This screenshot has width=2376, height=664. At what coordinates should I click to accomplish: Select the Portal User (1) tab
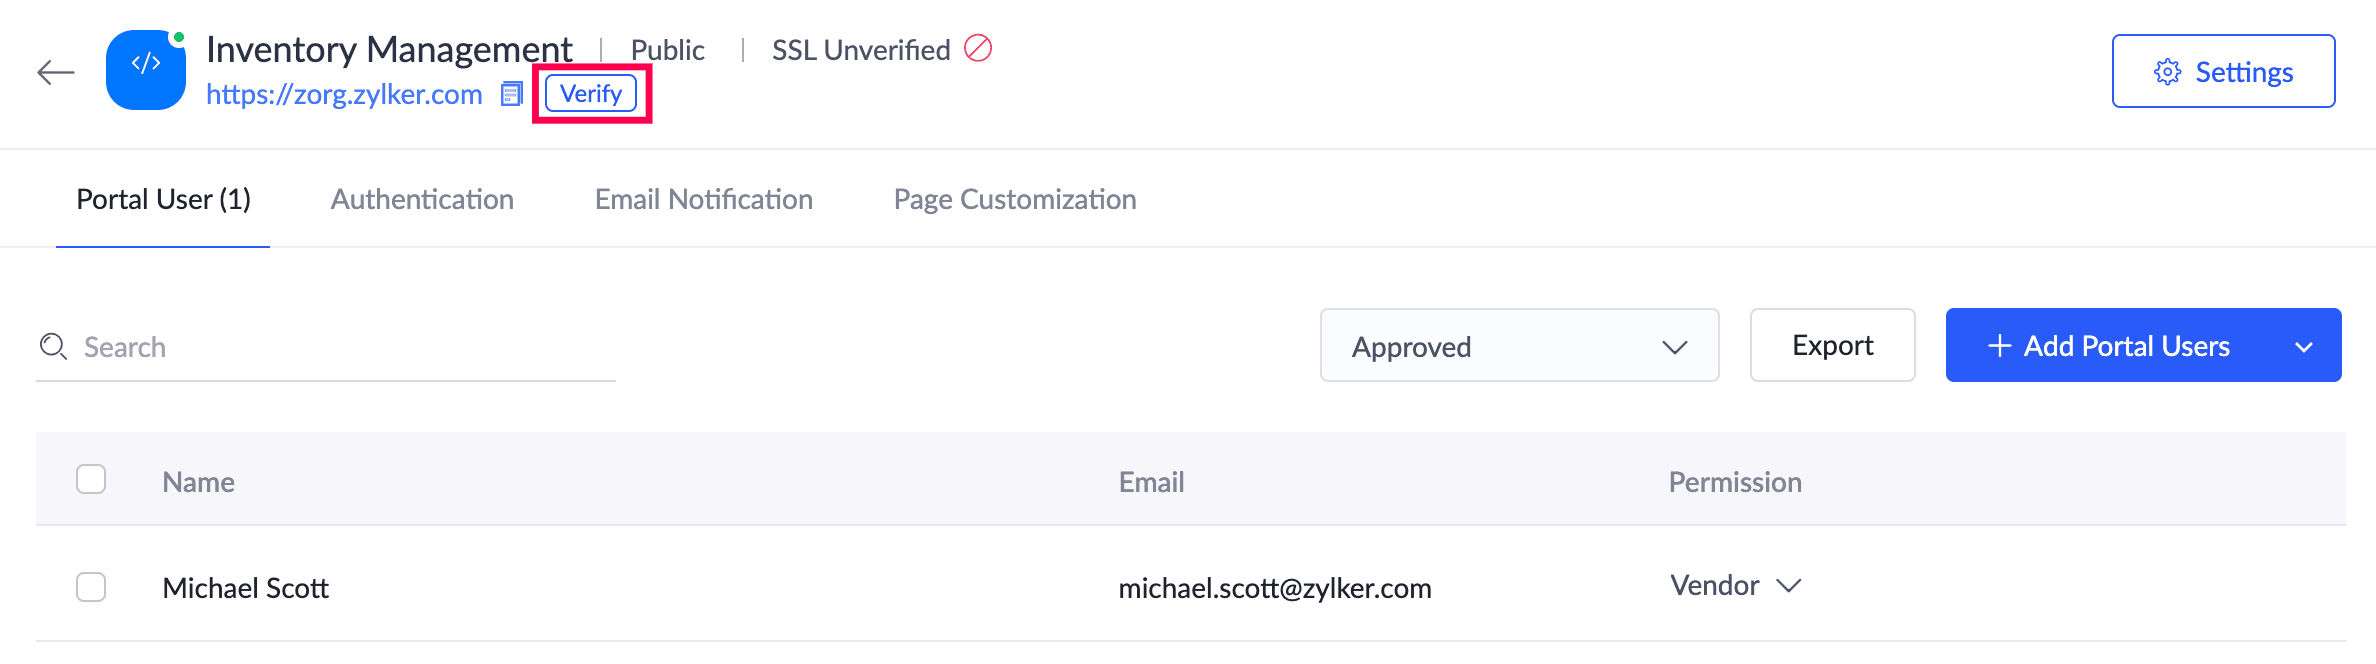coord(163,200)
